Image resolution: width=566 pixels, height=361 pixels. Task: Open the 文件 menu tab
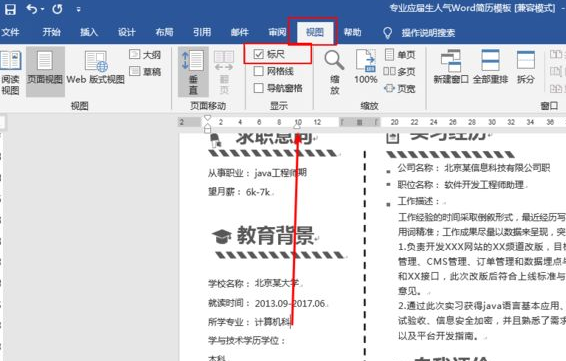tap(10, 32)
